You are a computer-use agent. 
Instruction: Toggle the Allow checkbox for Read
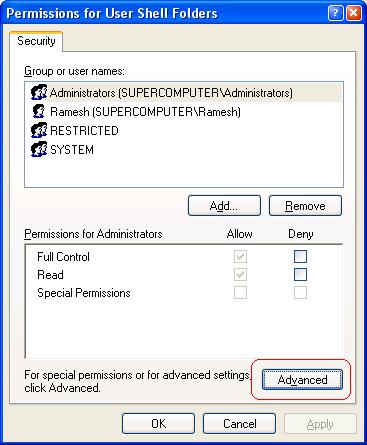[x=240, y=275]
